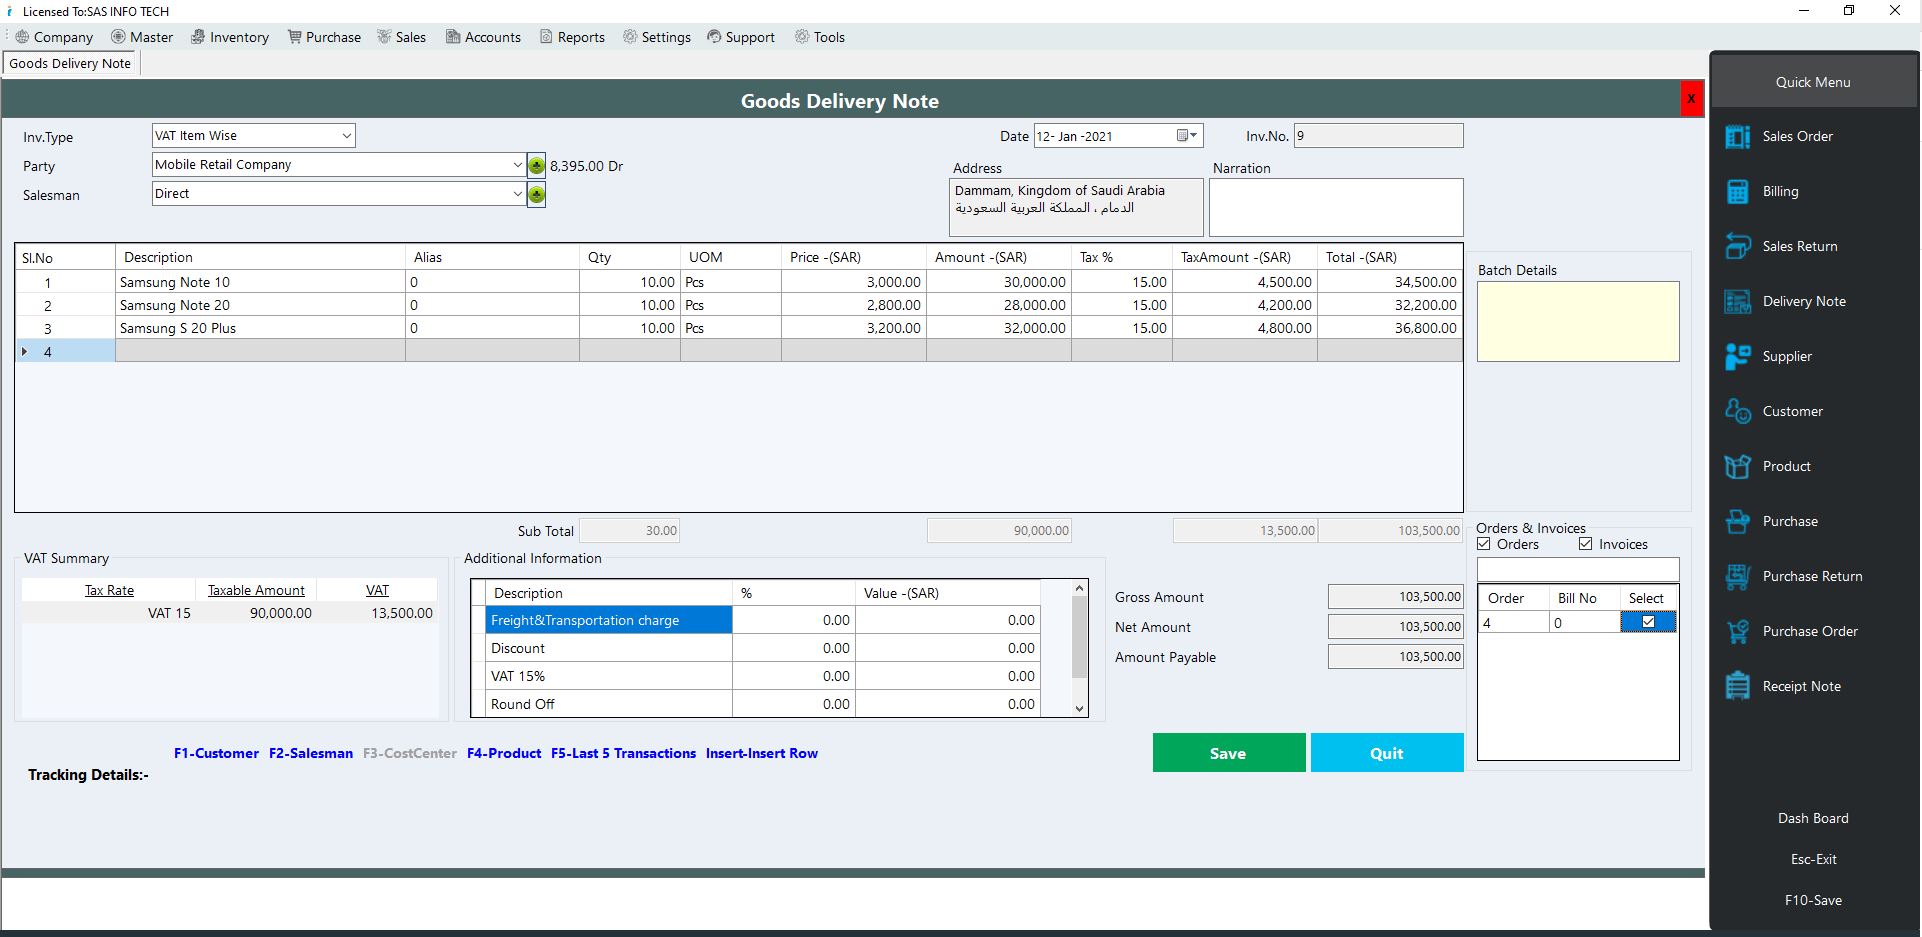Open the date picker calendar icon

tap(1186, 135)
